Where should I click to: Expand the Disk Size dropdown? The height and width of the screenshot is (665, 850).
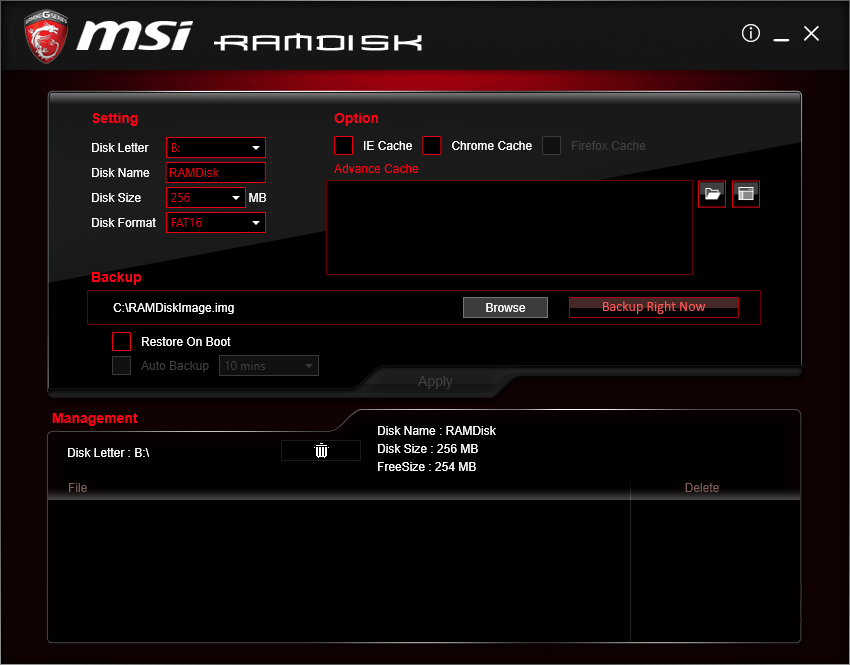[x=206, y=198]
